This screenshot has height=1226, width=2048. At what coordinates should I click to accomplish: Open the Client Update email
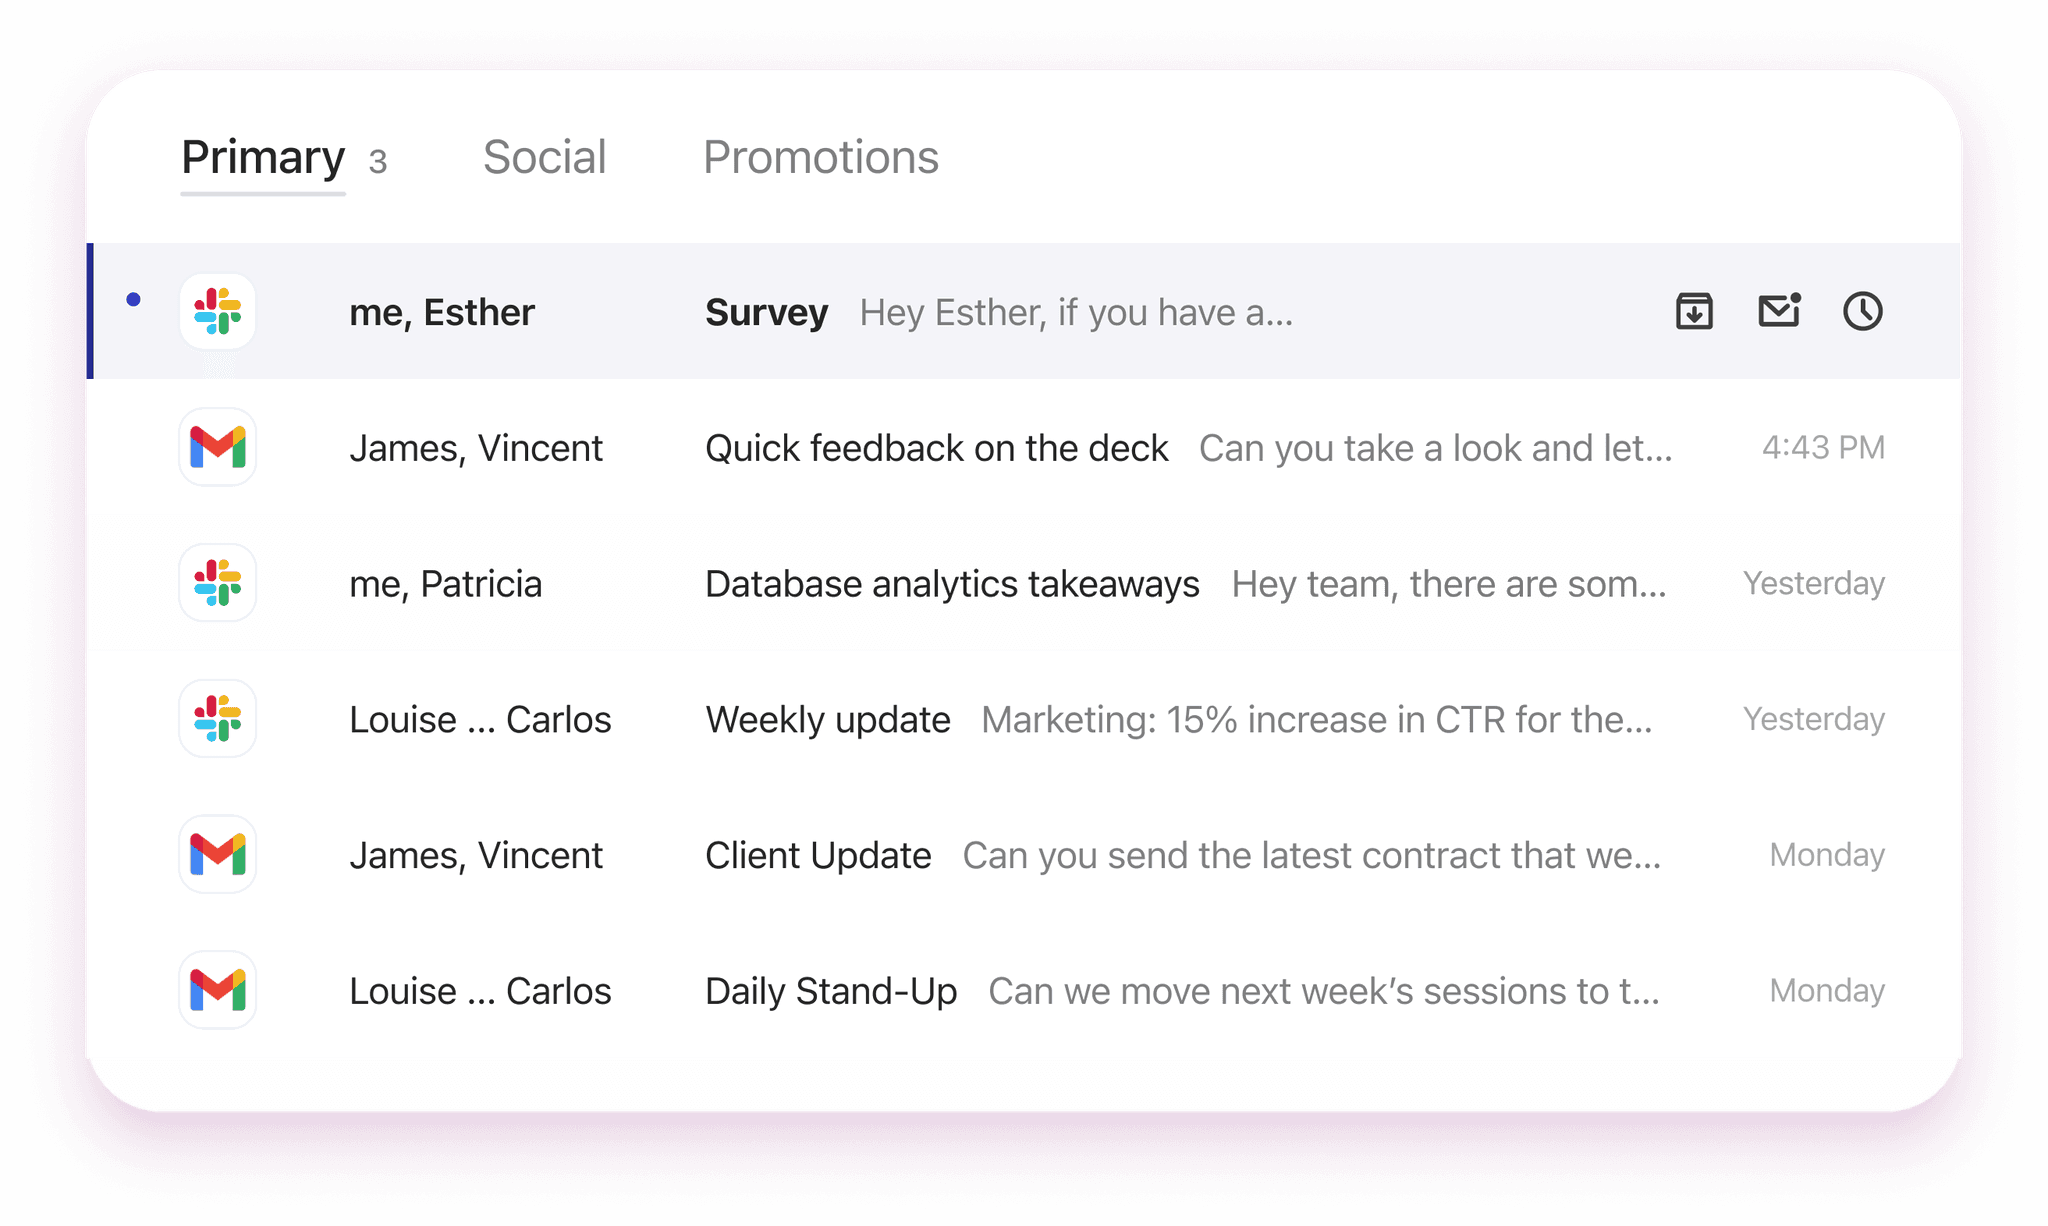[817, 856]
